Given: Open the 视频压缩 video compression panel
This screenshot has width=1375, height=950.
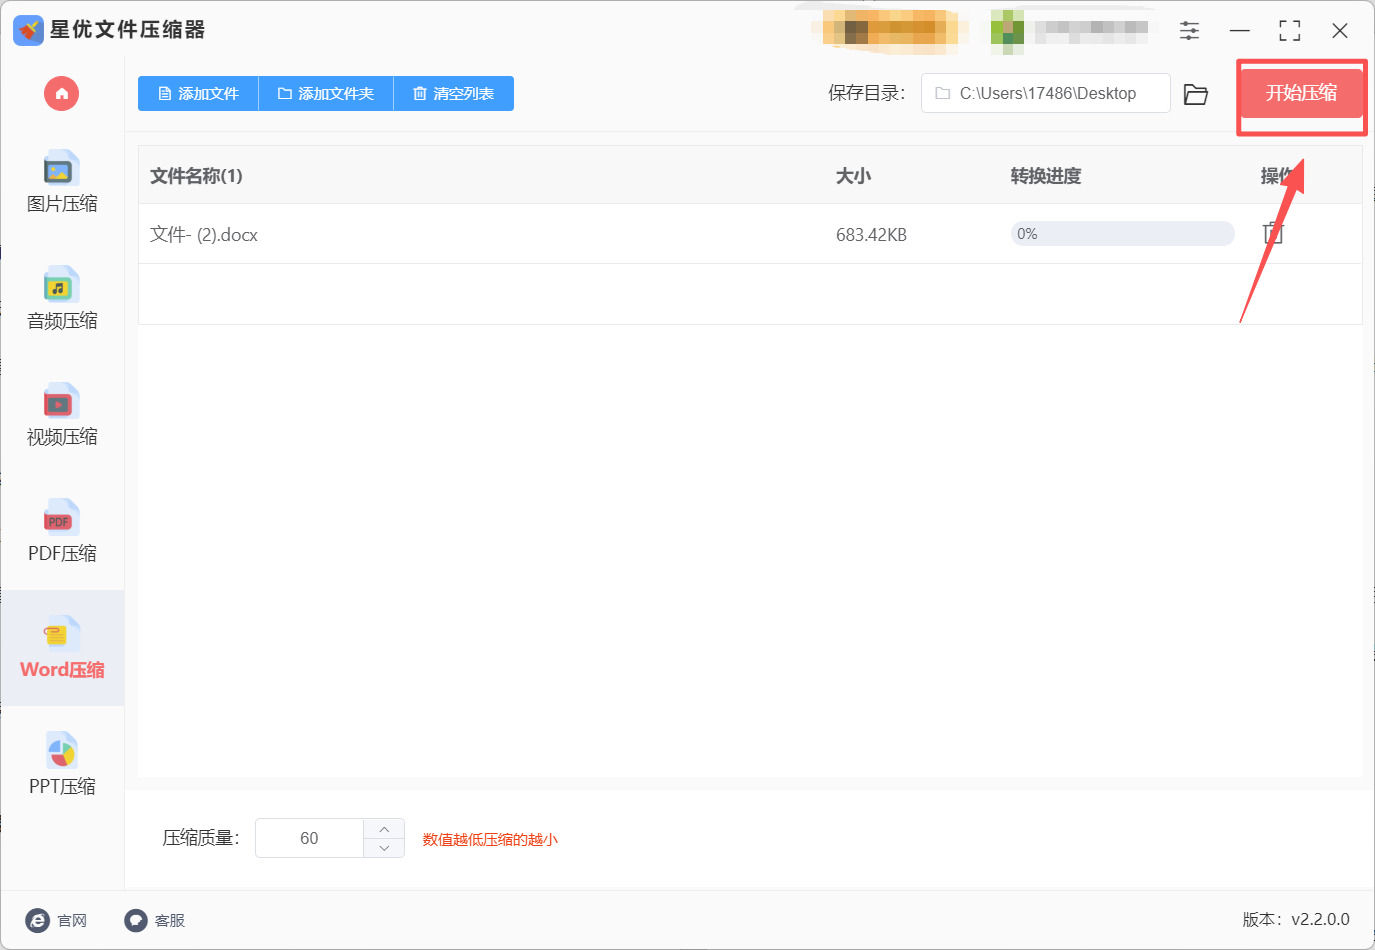Looking at the screenshot, I should [x=60, y=416].
